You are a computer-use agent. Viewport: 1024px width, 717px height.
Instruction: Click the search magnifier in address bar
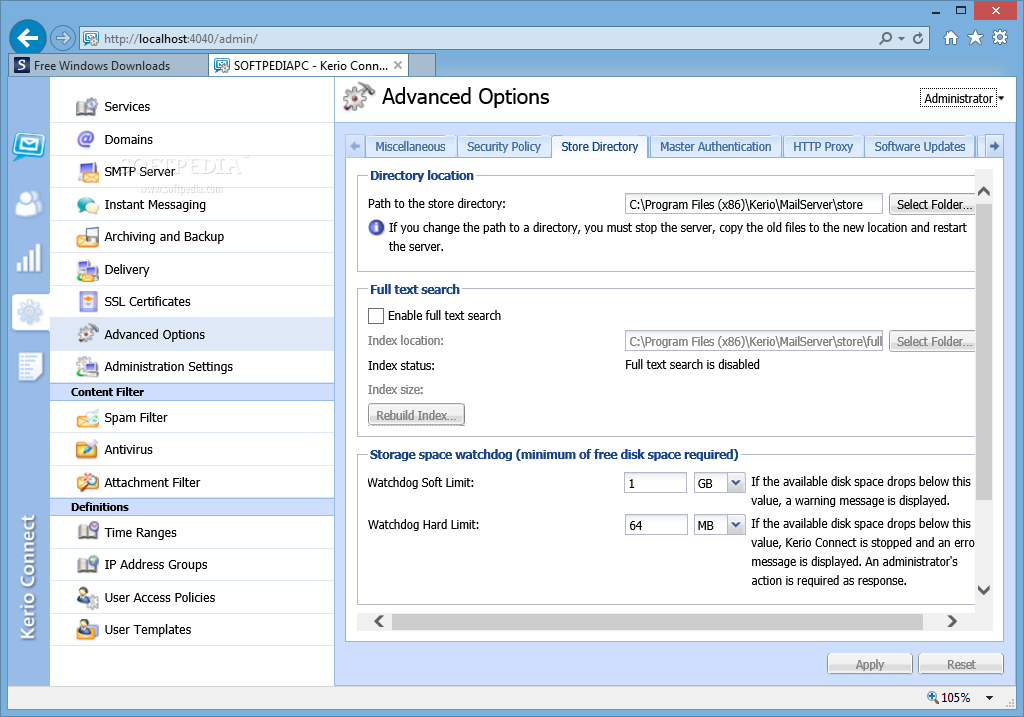pyautogui.click(x=886, y=39)
